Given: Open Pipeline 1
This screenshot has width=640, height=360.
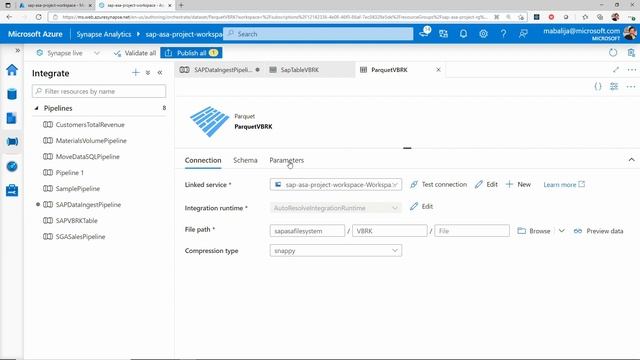Looking at the screenshot, I should point(69,173).
